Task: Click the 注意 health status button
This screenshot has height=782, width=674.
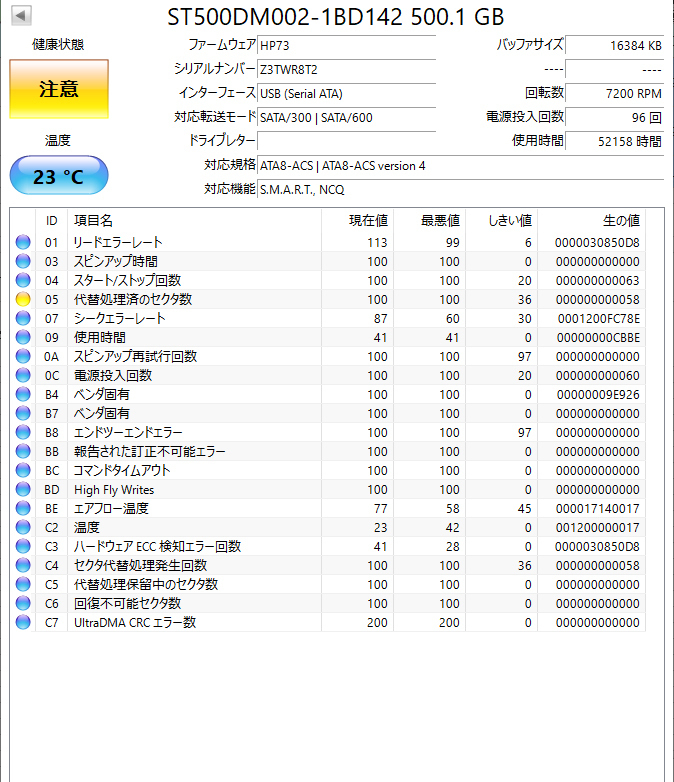Action: click(59, 89)
